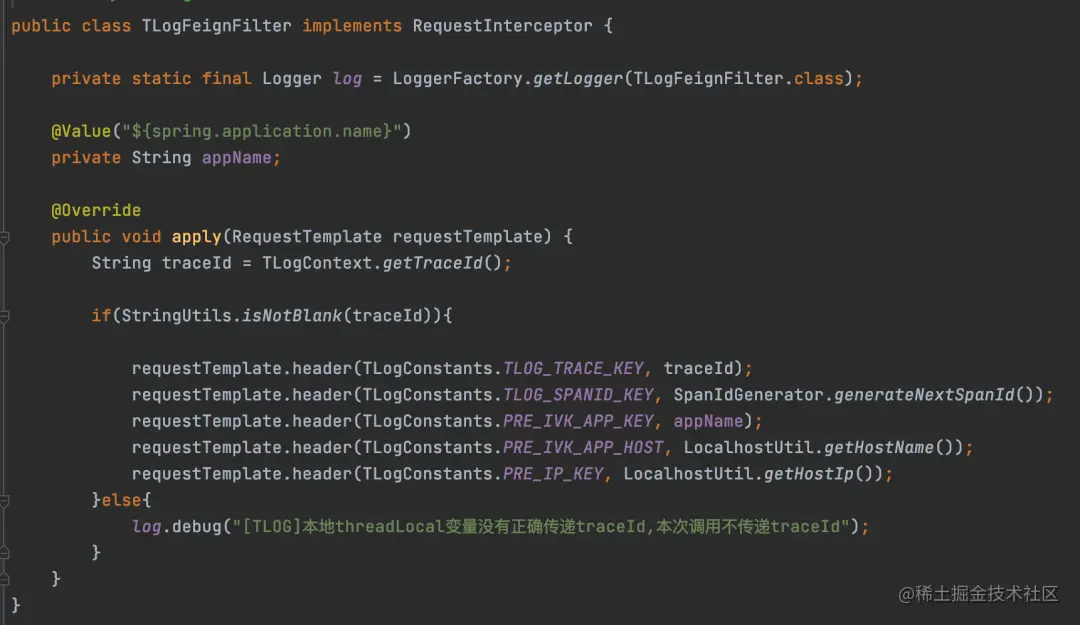The height and width of the screenshot is (625, 1080).
Task: Click the getHostName method call
Action: point(879,447)
